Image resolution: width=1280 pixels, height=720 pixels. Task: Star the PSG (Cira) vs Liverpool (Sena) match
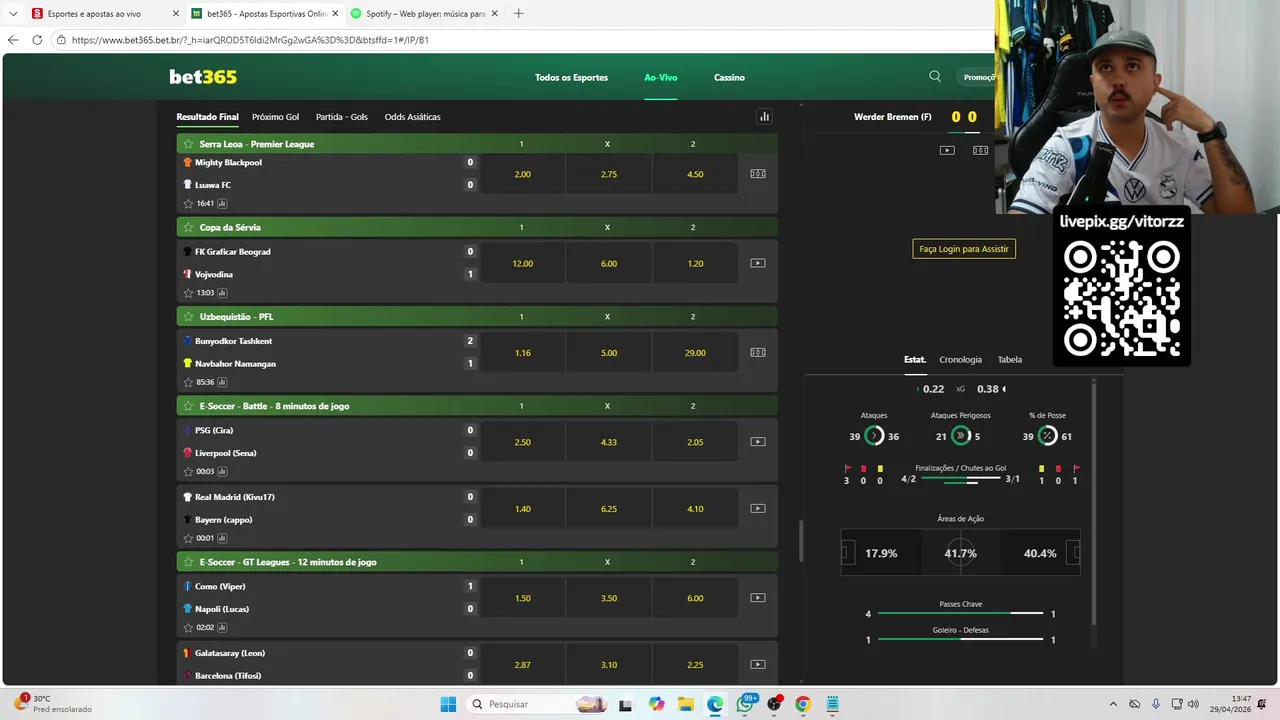(x=188, y=472)
